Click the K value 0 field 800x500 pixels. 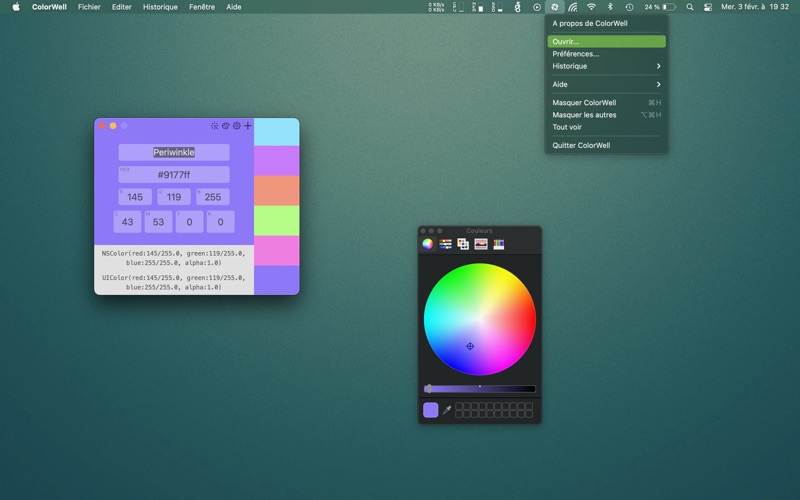pos(220,222)
